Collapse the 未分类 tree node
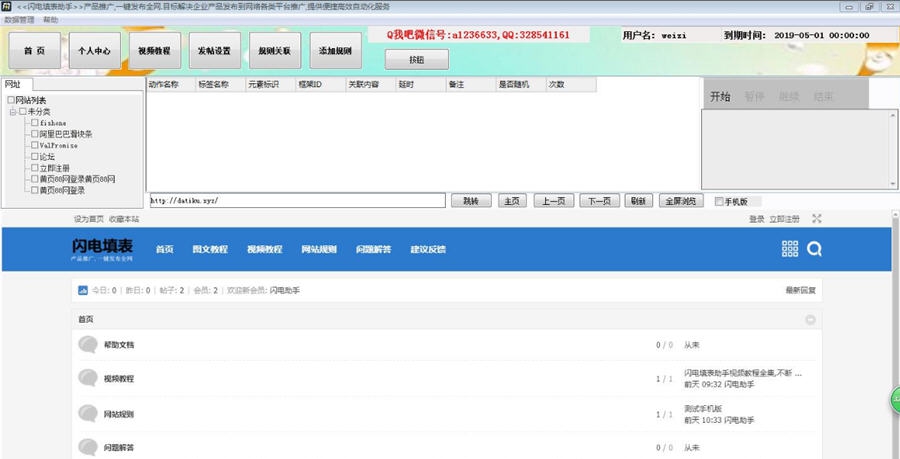900x459 pixels. pos(13,112)
